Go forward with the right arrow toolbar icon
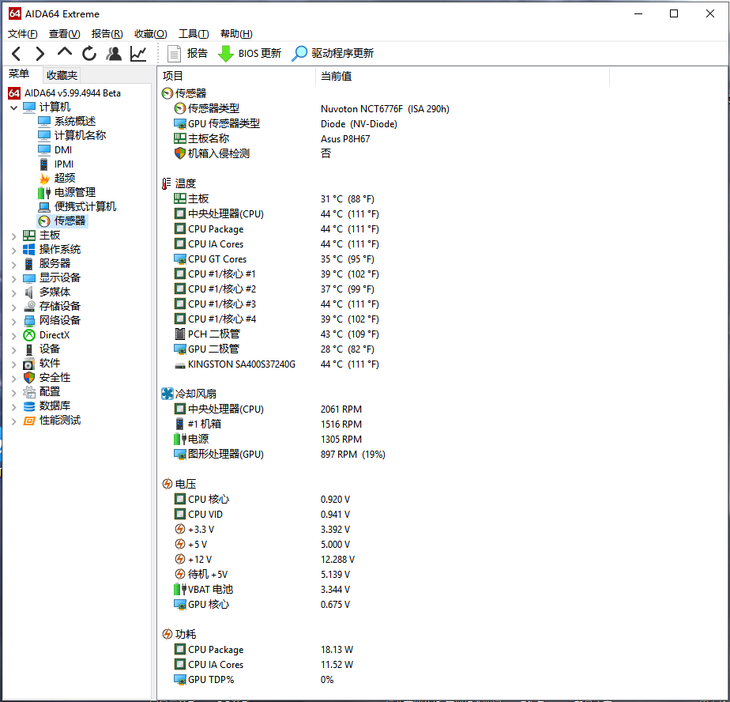Image resolution: width=730 pixels, height=702 pixels. tap(40, 54)
